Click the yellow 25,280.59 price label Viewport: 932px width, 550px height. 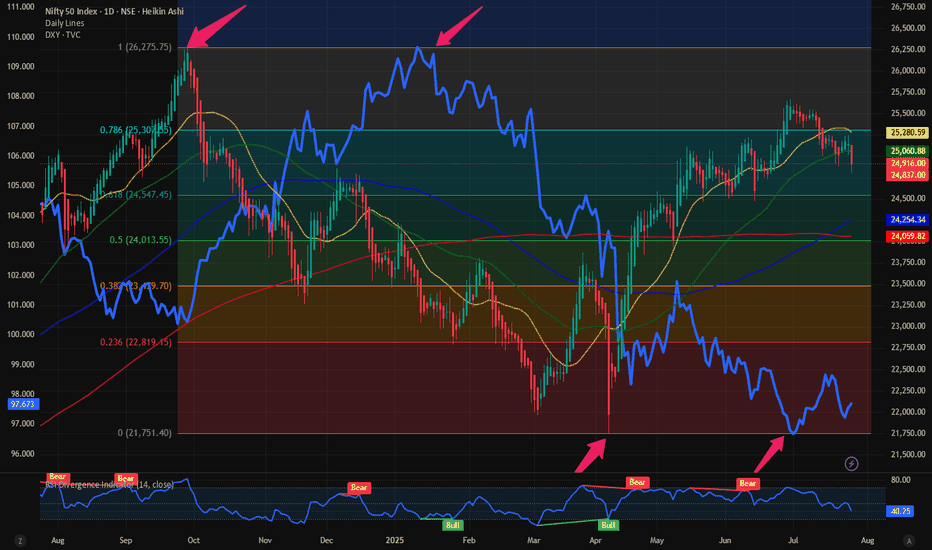click(x=908, y=133)
